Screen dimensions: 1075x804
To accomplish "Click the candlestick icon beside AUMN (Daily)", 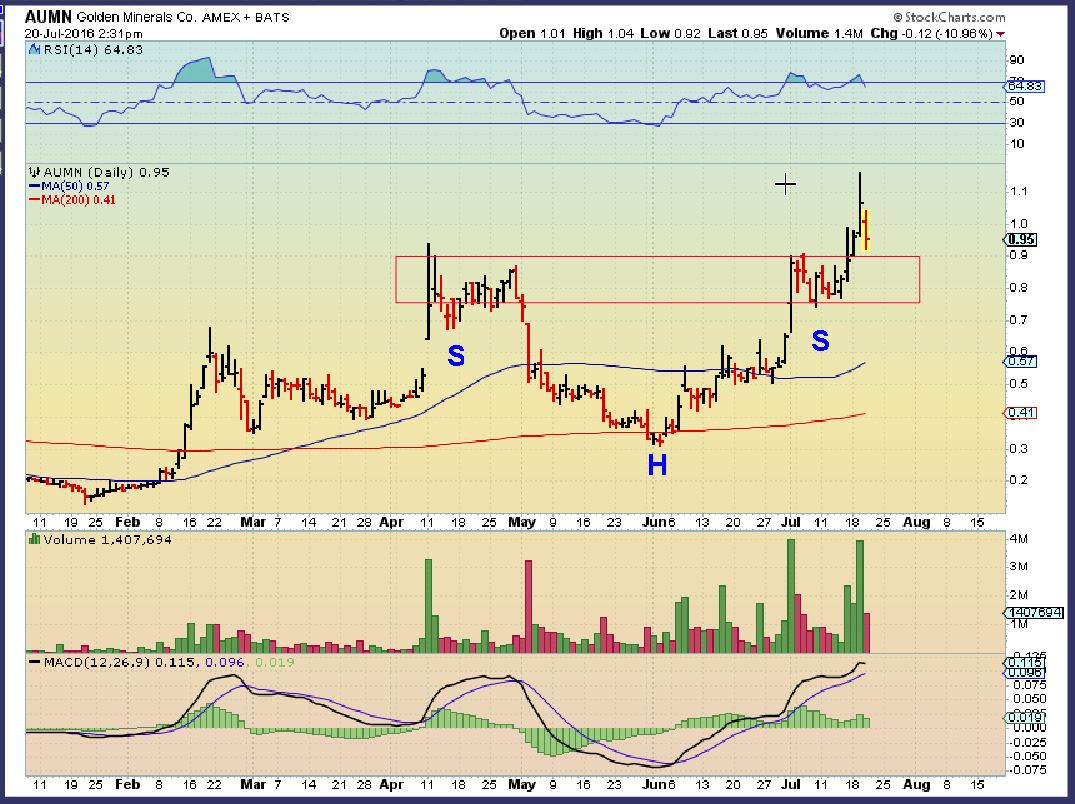I will (x=34, y=172).
